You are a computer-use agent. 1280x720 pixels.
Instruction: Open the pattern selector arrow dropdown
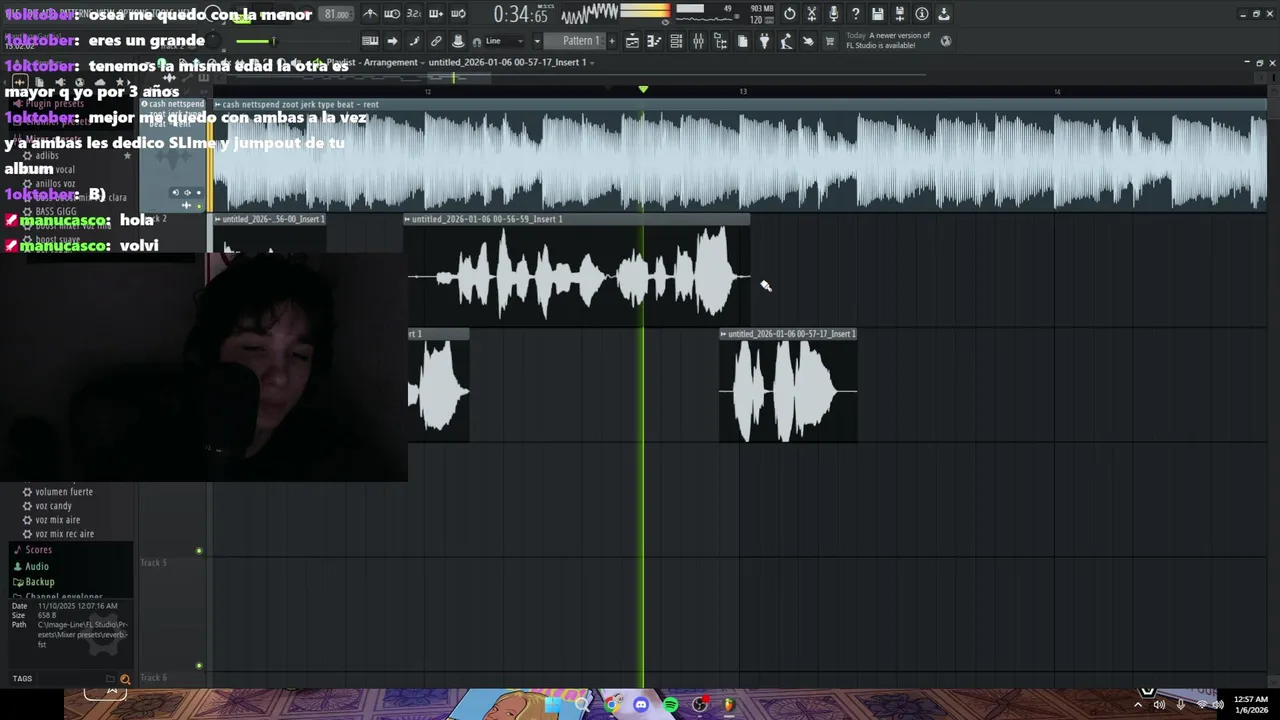[x=537, y=41]
